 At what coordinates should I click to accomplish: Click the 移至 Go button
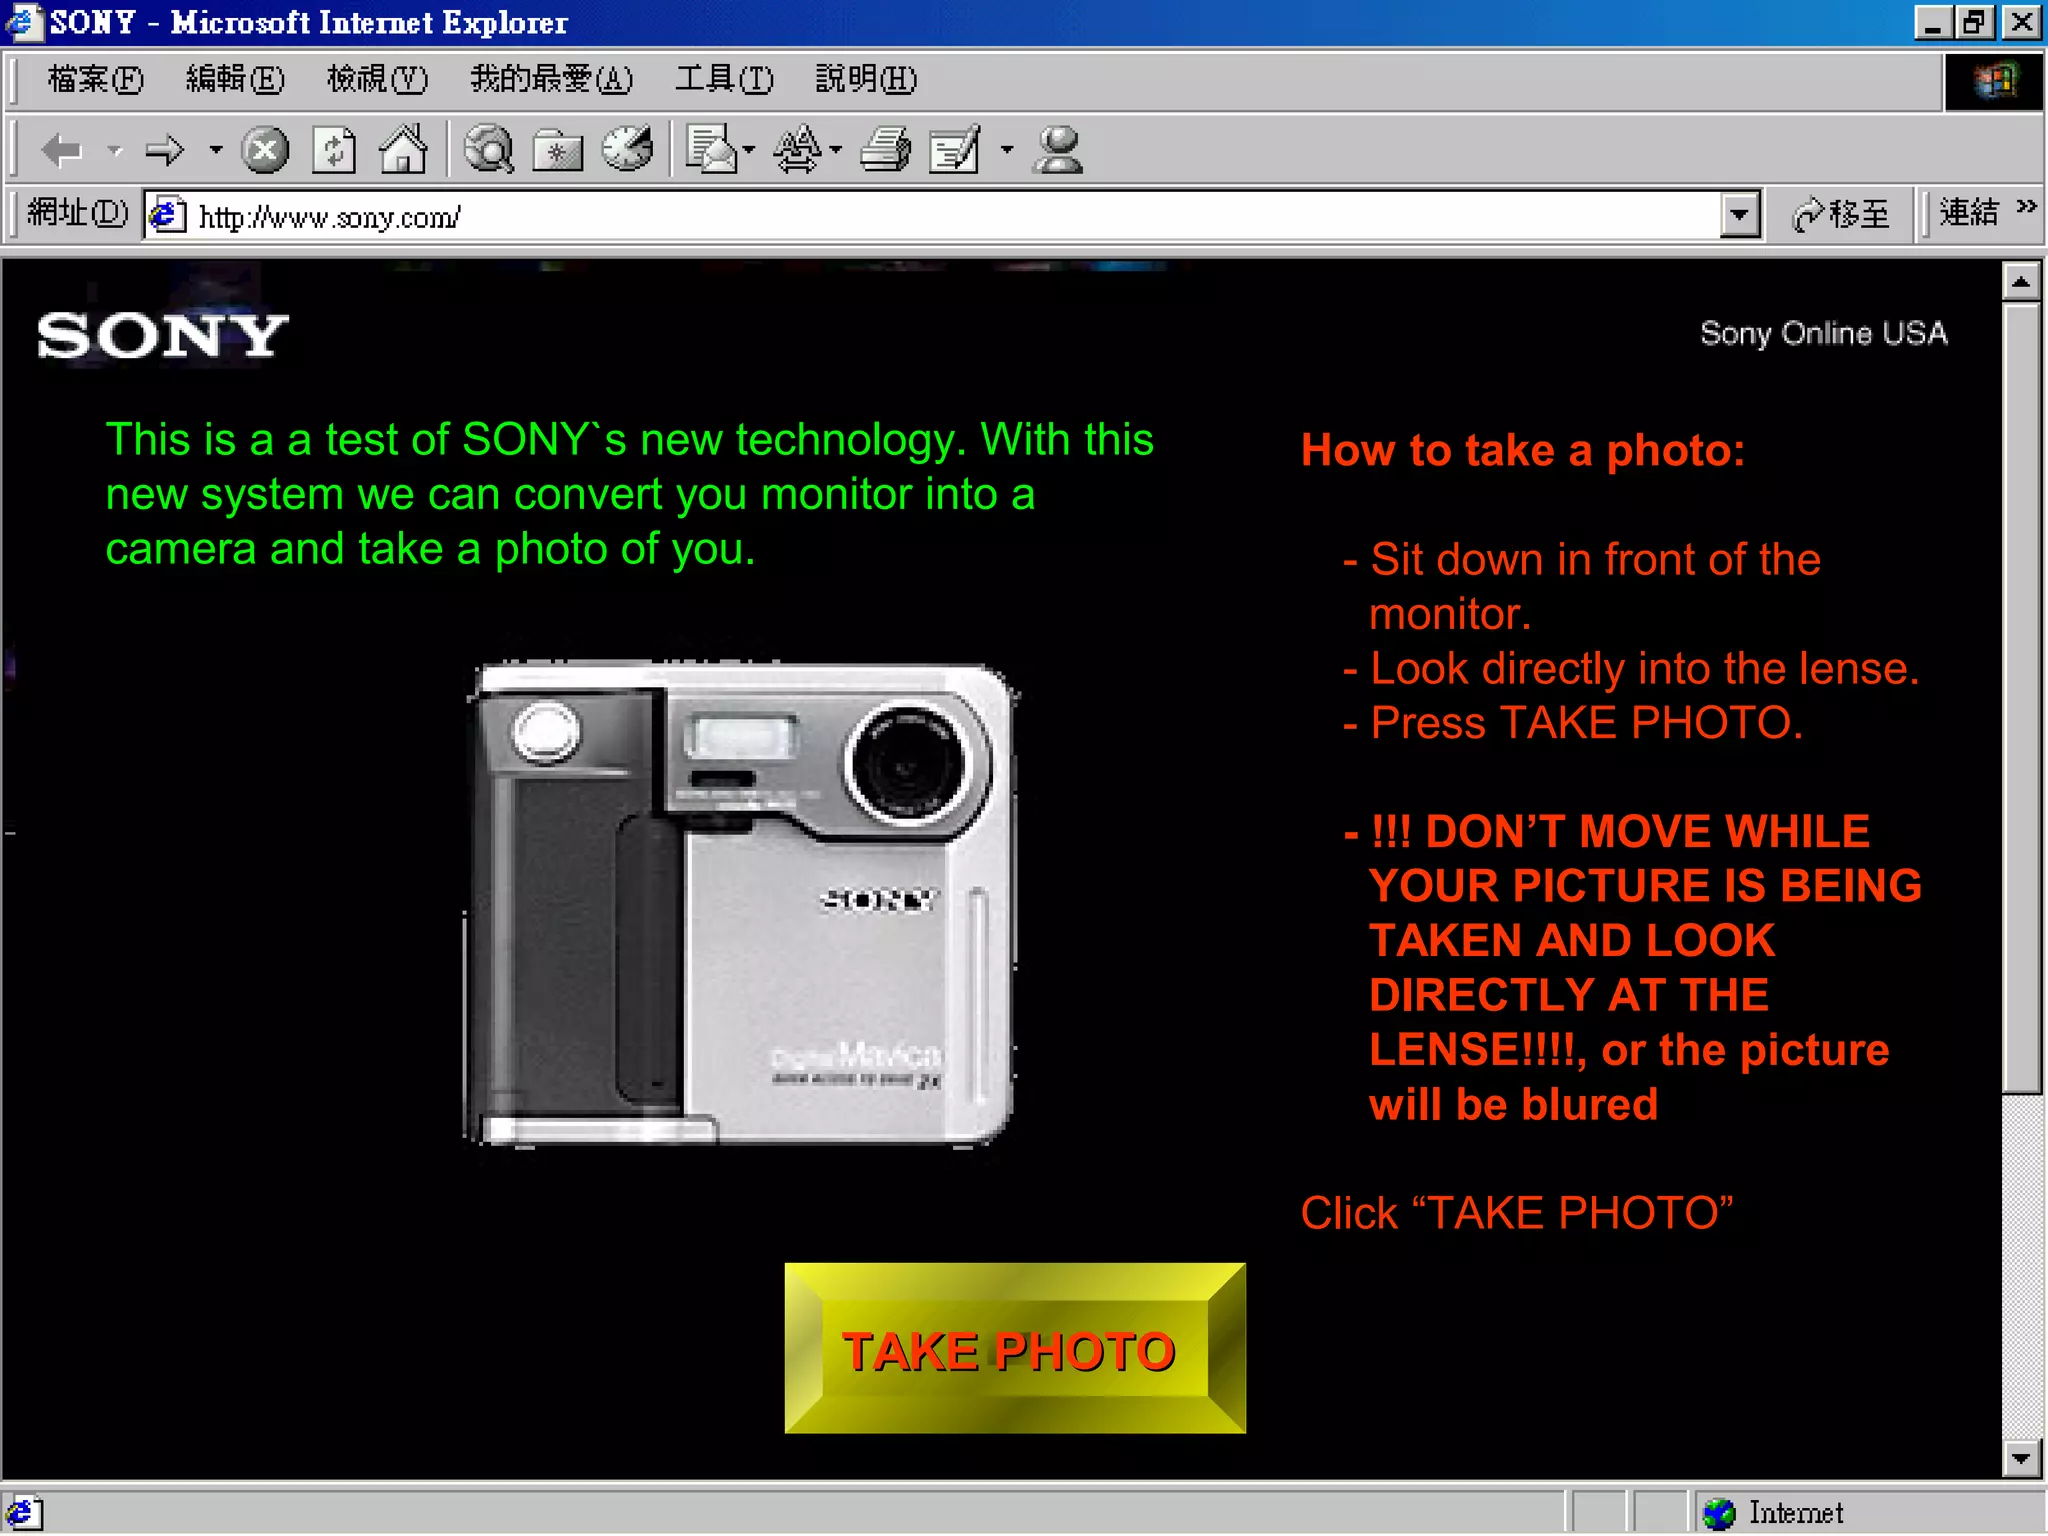click(1842, 214)
